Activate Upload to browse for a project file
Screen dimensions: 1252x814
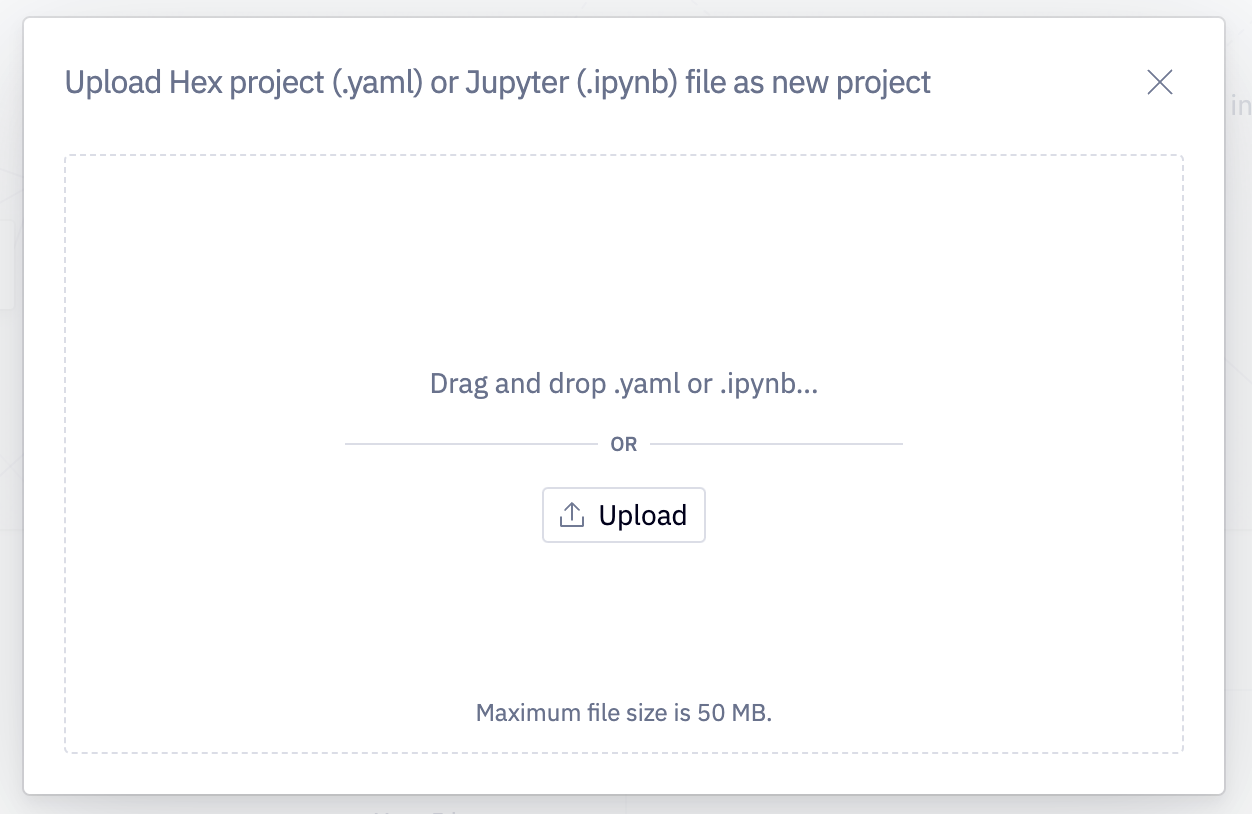(x=623, y=514)
